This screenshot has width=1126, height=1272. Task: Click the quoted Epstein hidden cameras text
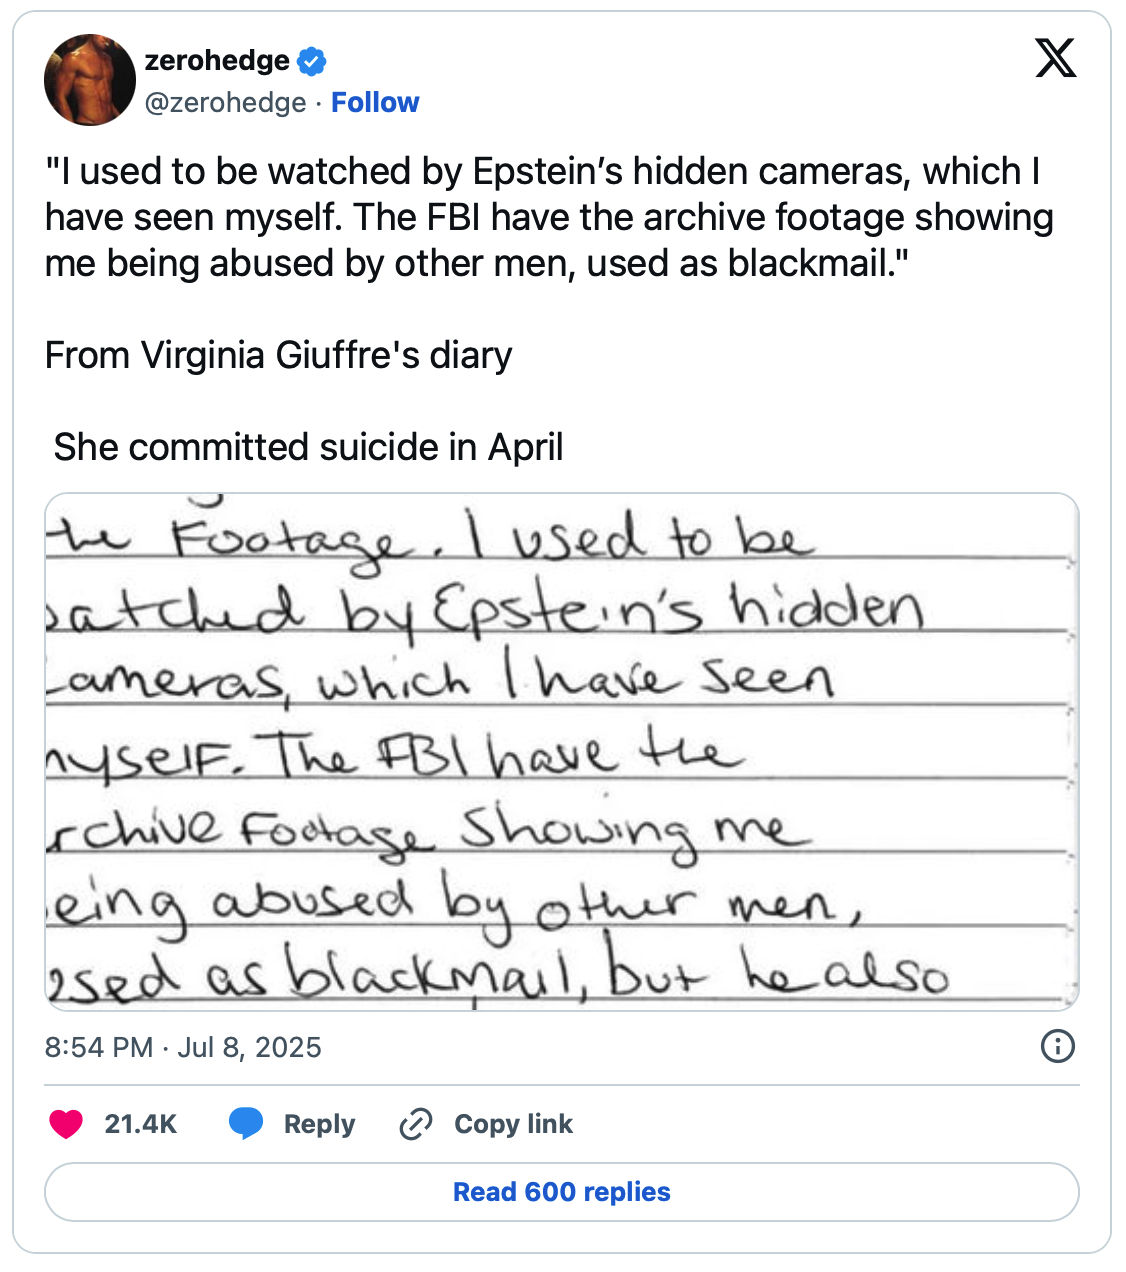[x=548, y=217]
